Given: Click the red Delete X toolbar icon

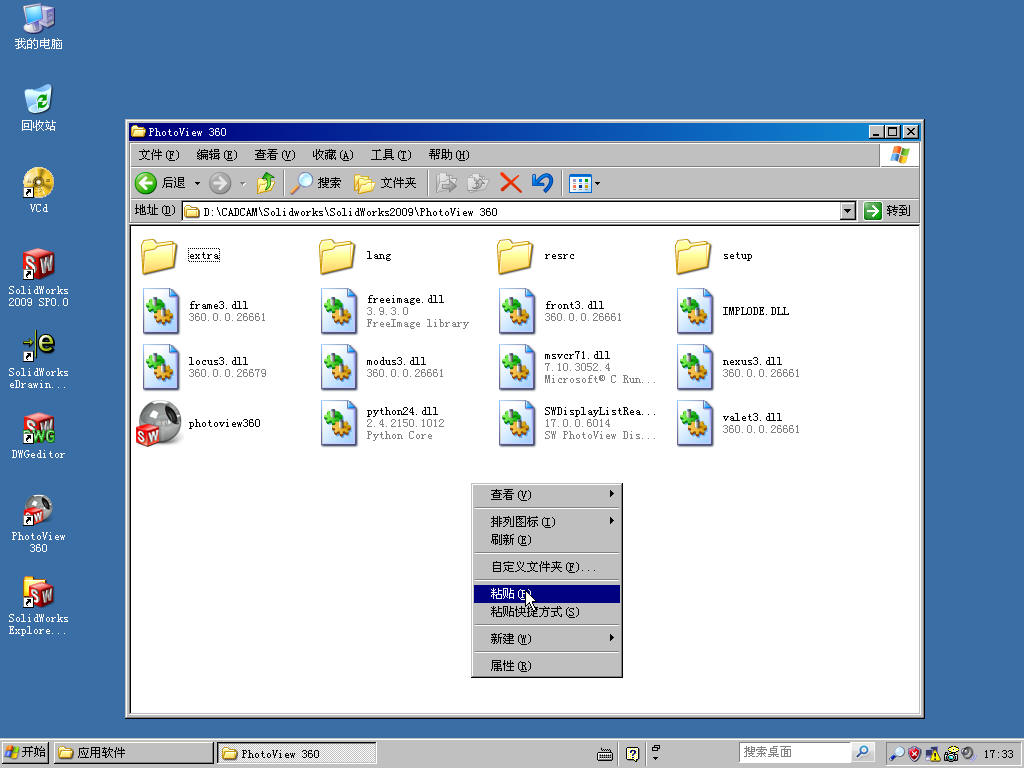Looking at the screenshot, I should (x=510, y=183).
